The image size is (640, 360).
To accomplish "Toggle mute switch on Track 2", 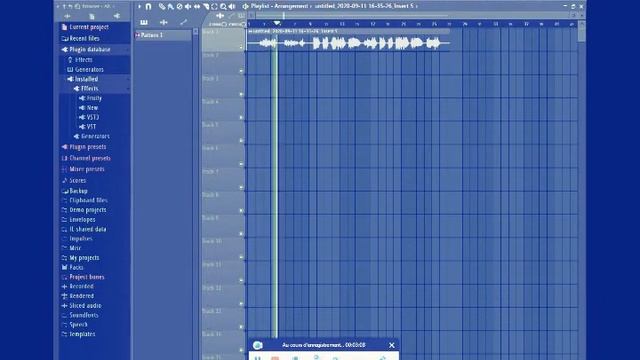I will (241, 71).
